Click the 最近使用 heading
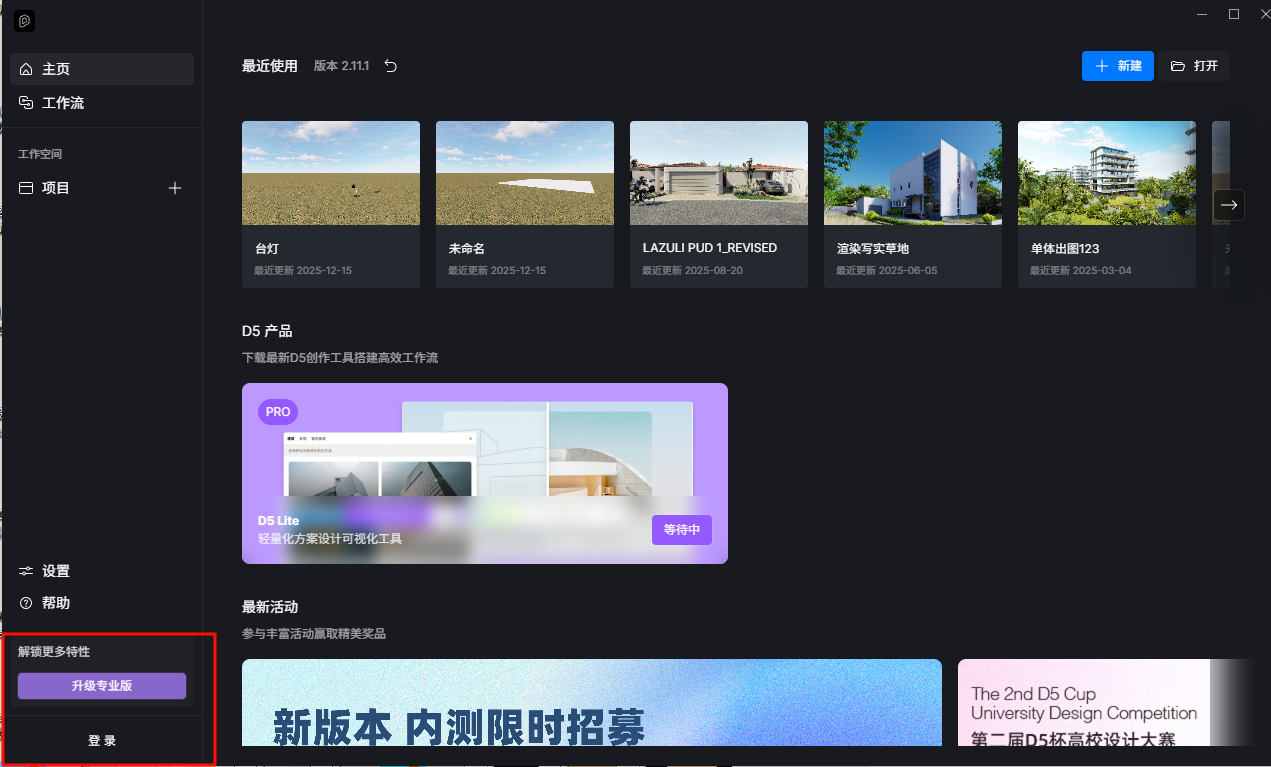The width and height of the screenshot is (1271, 767). pos(270,66)
